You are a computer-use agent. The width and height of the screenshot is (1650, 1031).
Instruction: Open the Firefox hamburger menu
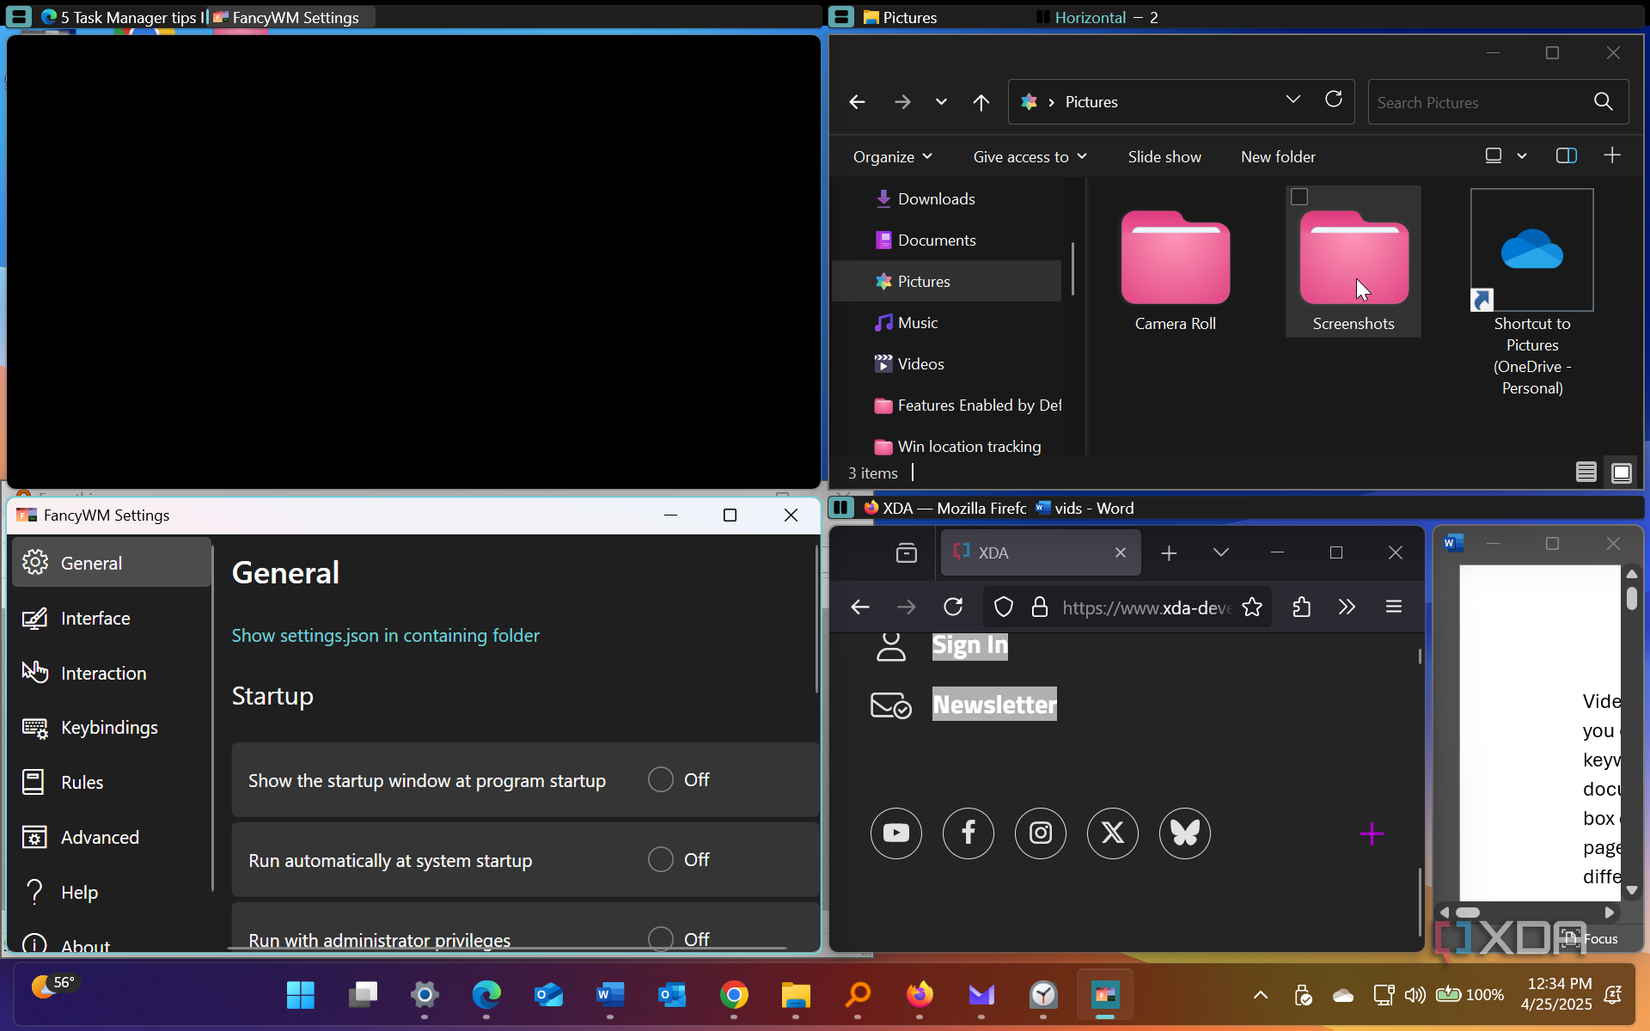[x=1394, y=606]
